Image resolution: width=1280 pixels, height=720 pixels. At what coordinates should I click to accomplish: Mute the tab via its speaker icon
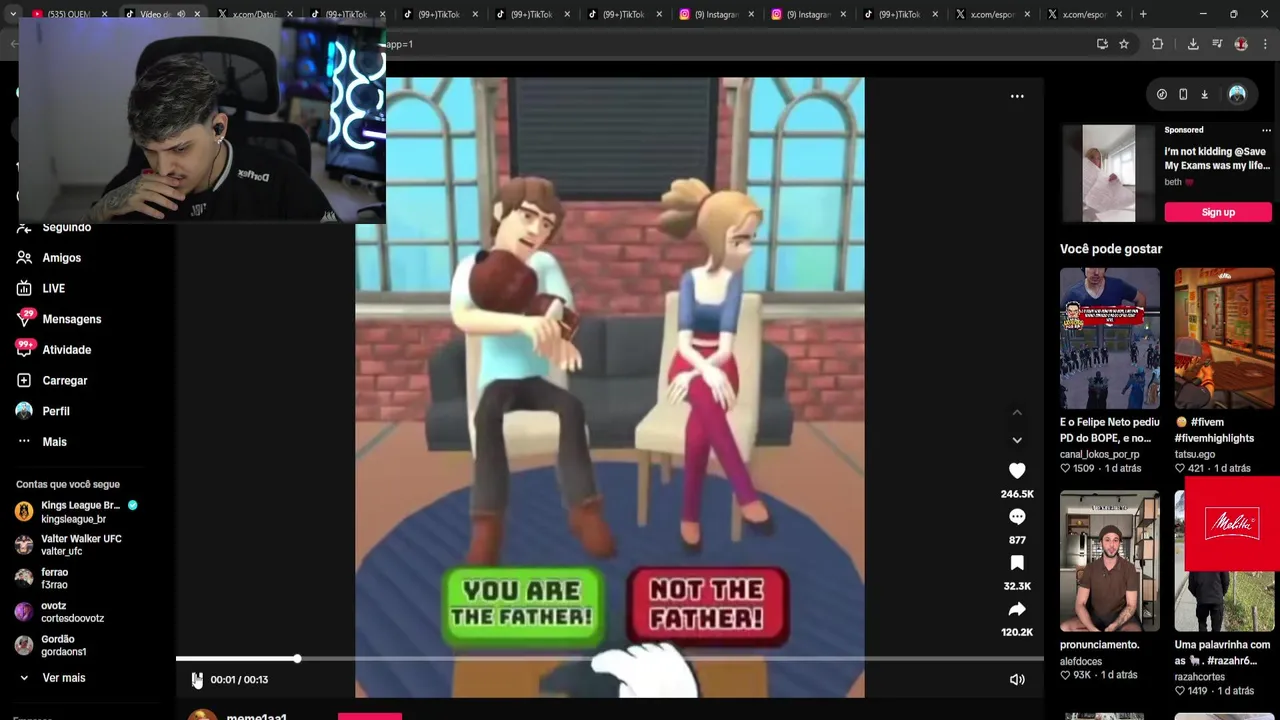point(181,14)
